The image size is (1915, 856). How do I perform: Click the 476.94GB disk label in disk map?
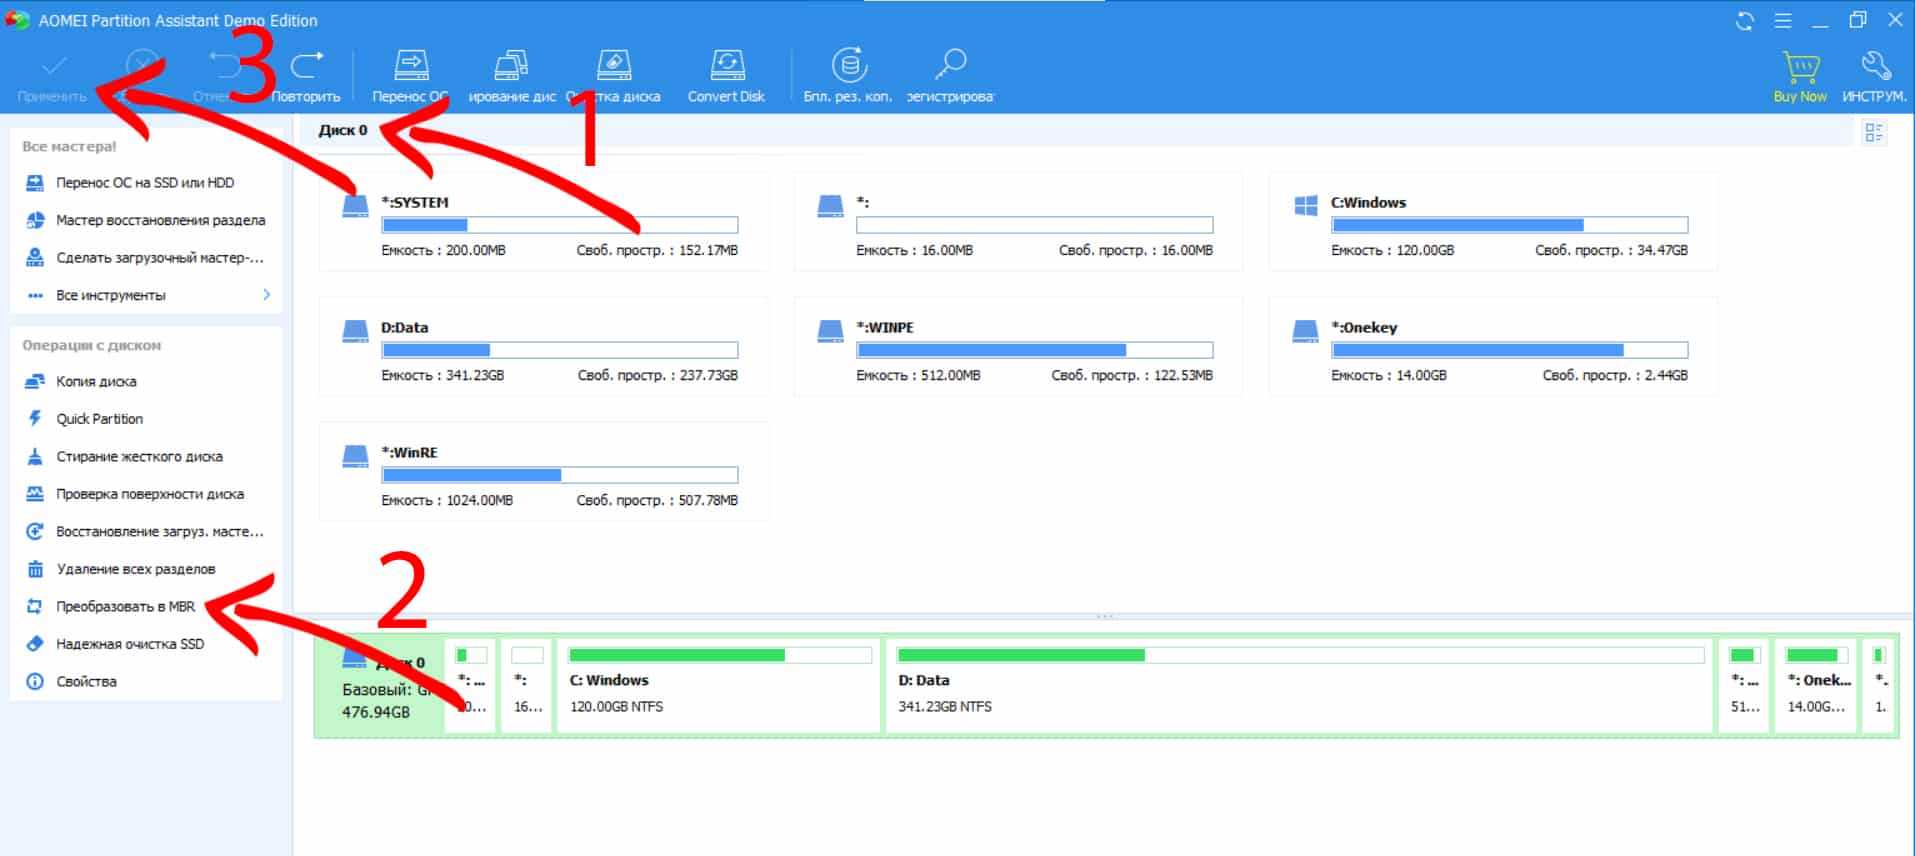[x=376, y=712]
